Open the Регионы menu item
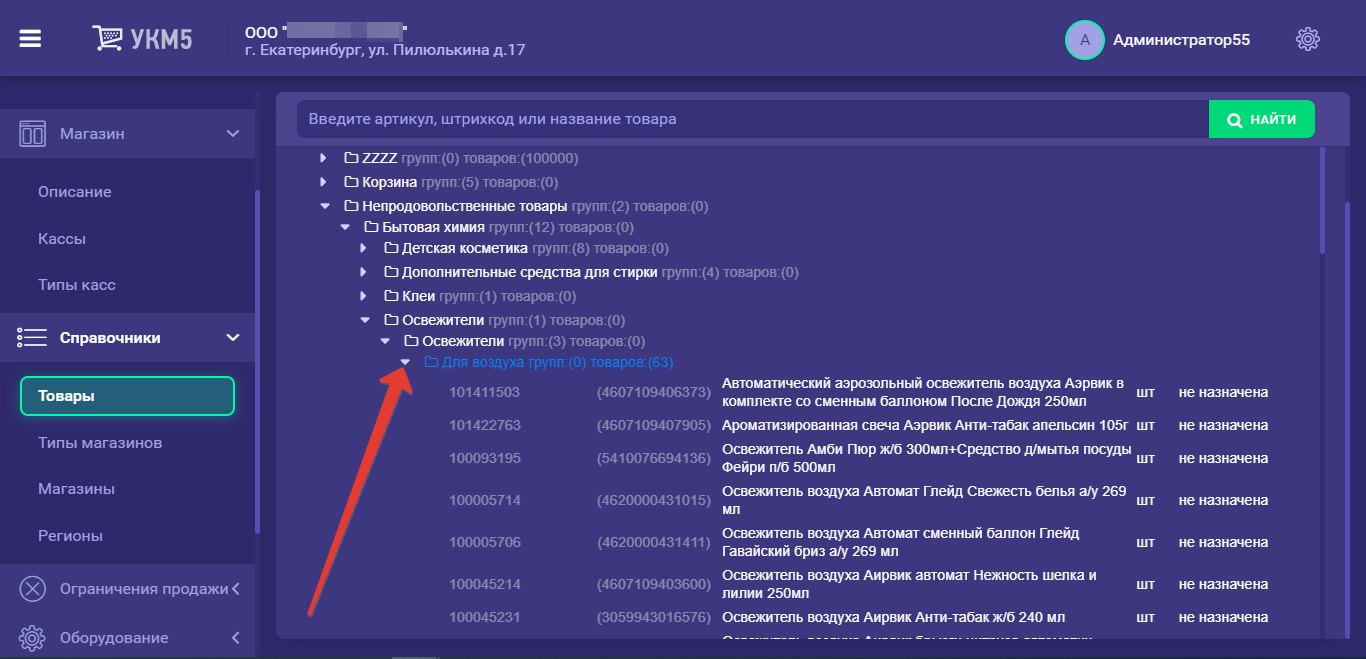The height and width of the screenshot is (659, 1366). coord(70,536)
